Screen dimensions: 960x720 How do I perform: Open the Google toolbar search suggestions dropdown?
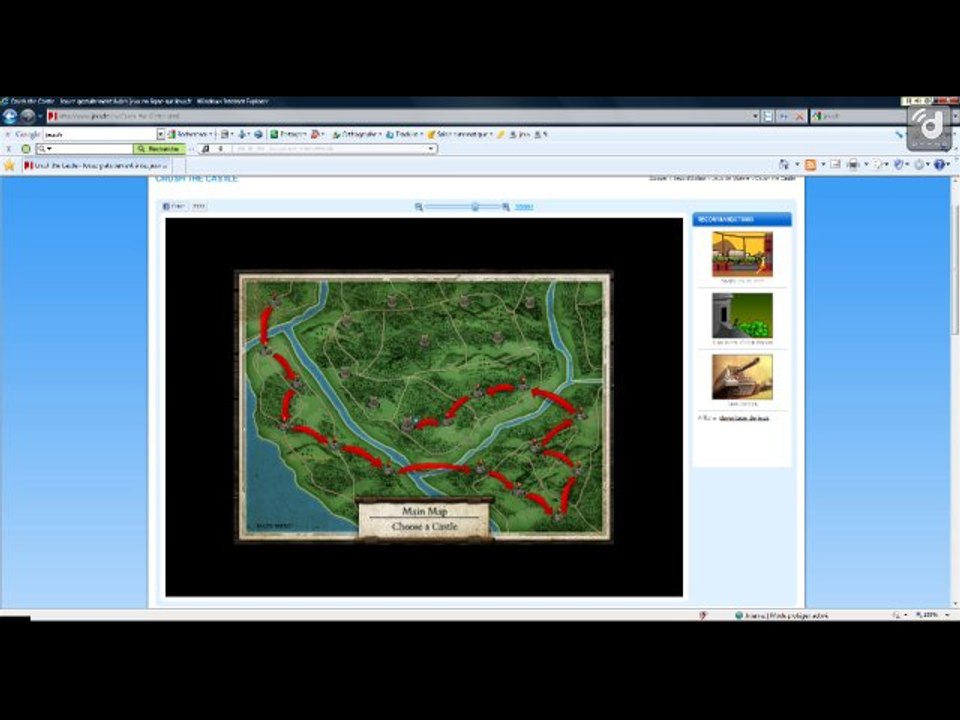160,134
